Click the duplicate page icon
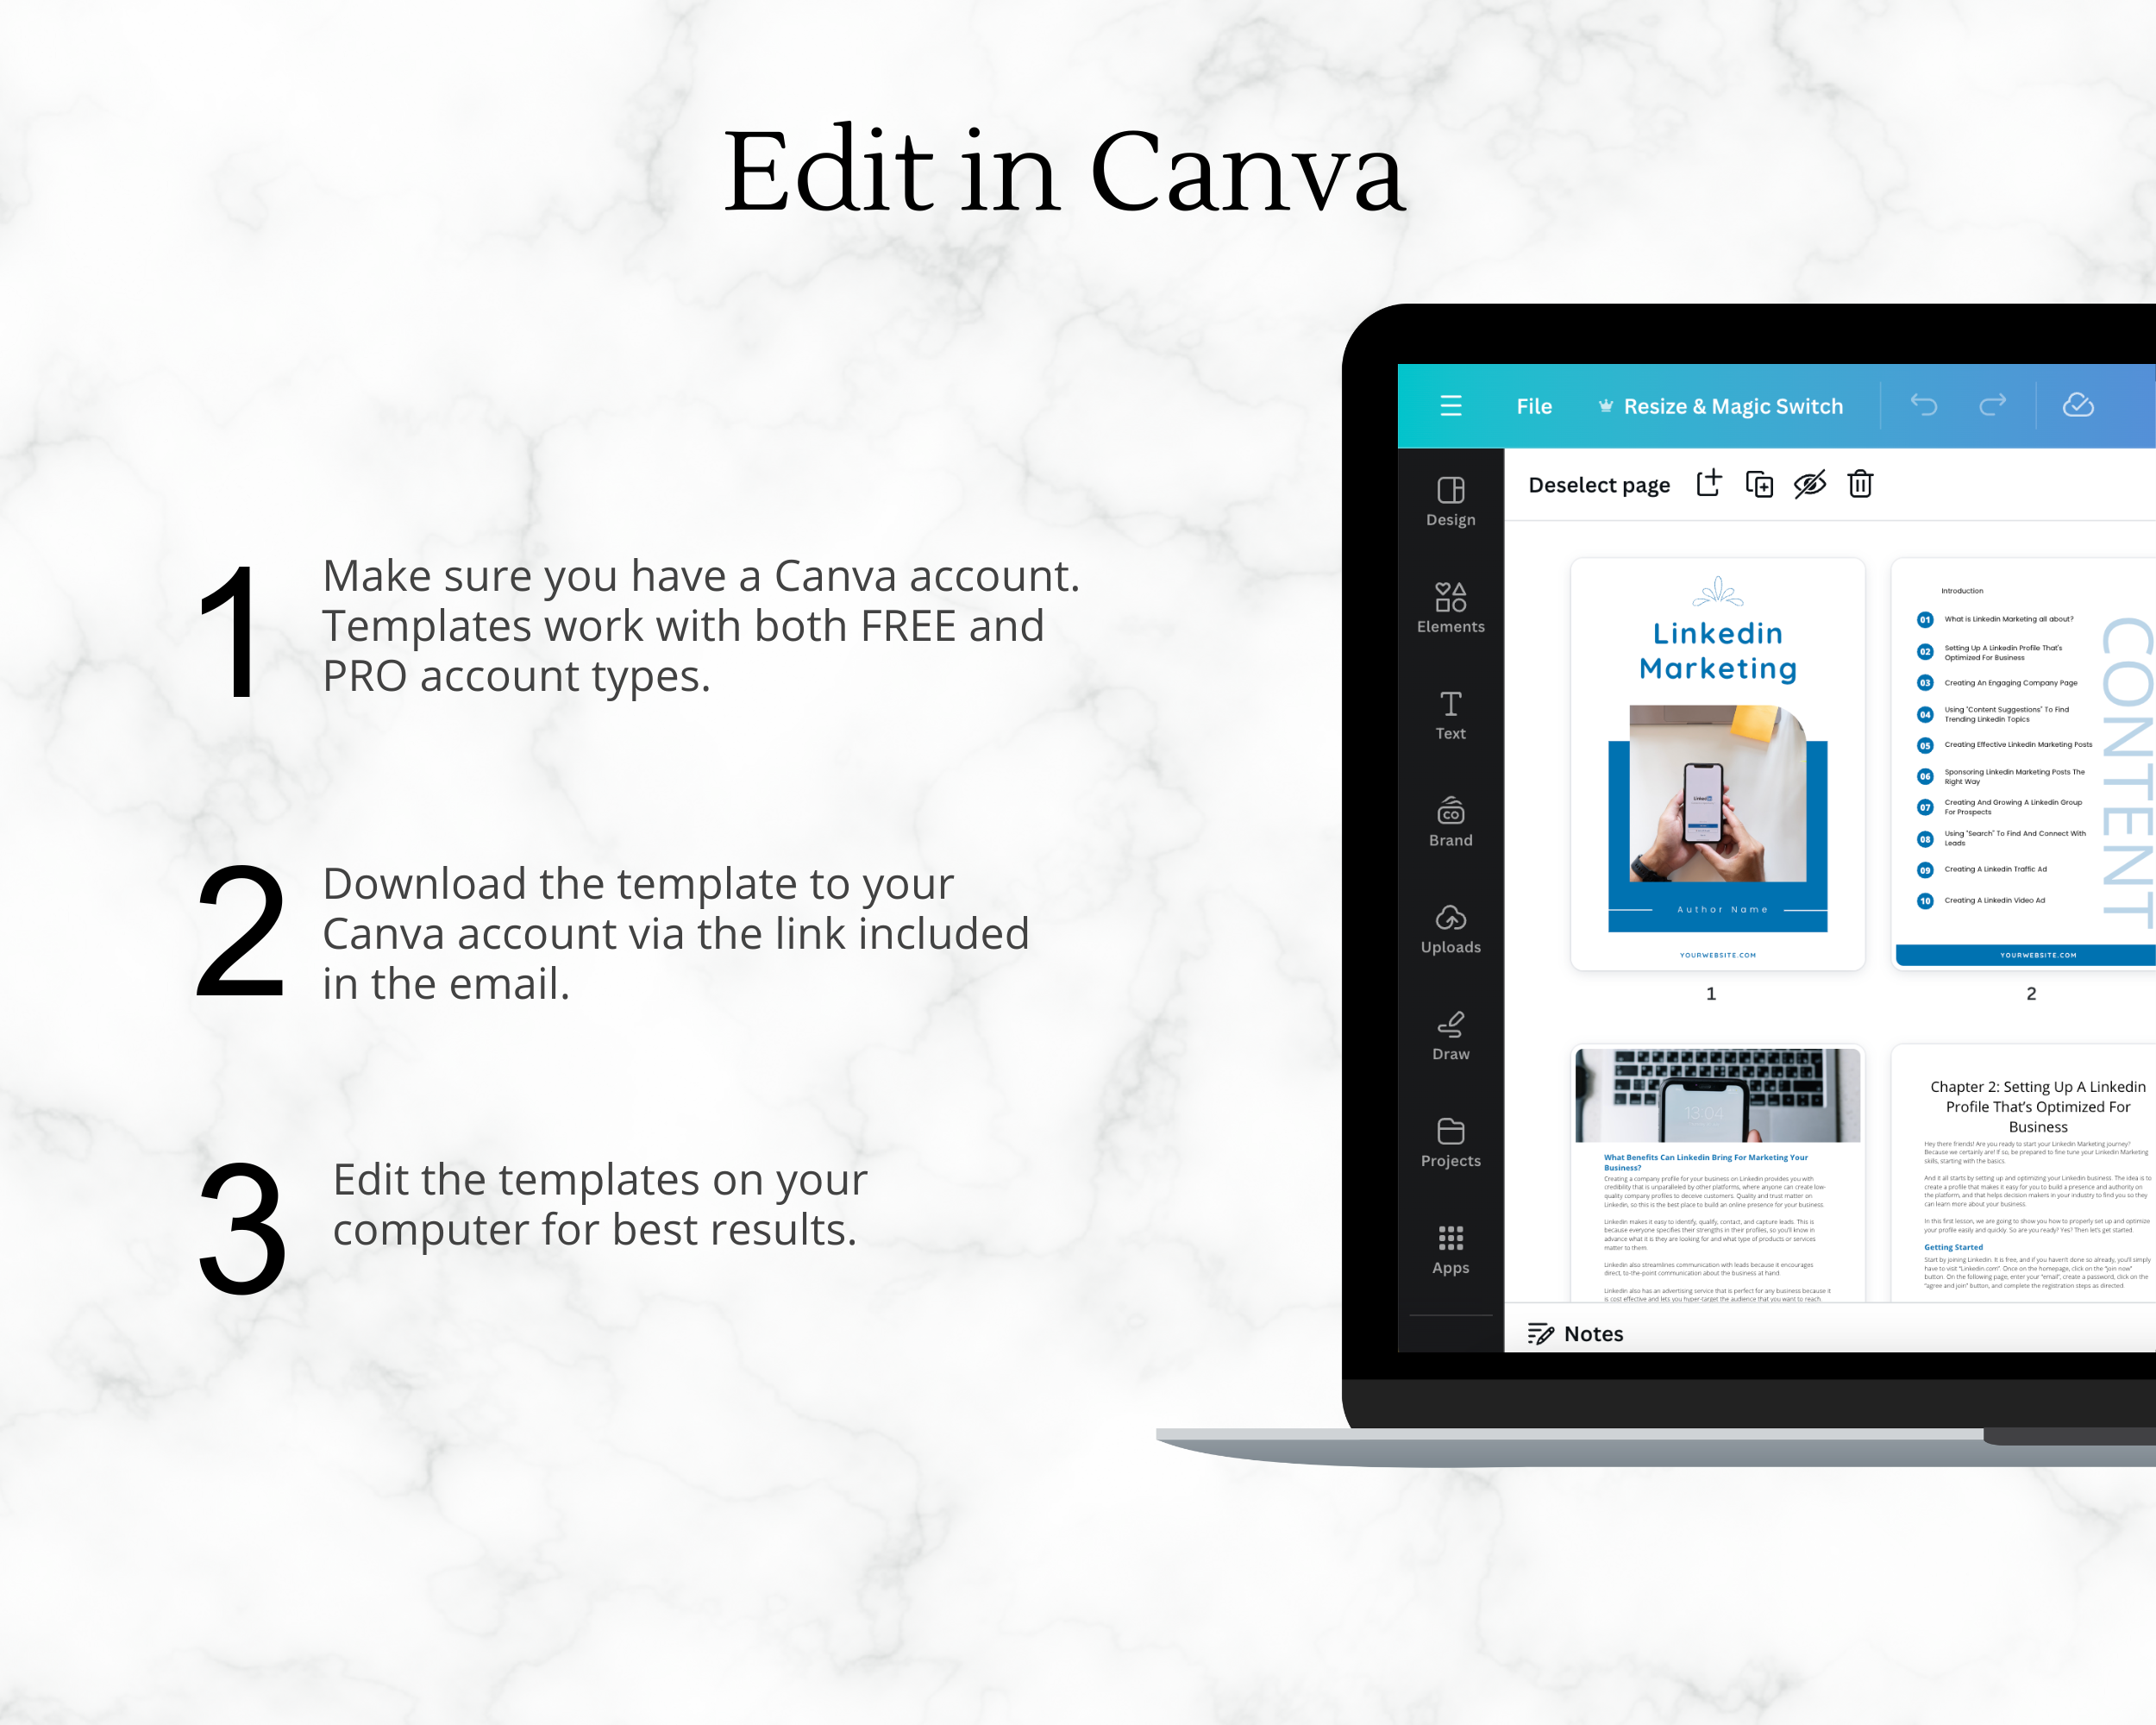This screenshot has width=2156, height=1725. [x=1762, y=484]
